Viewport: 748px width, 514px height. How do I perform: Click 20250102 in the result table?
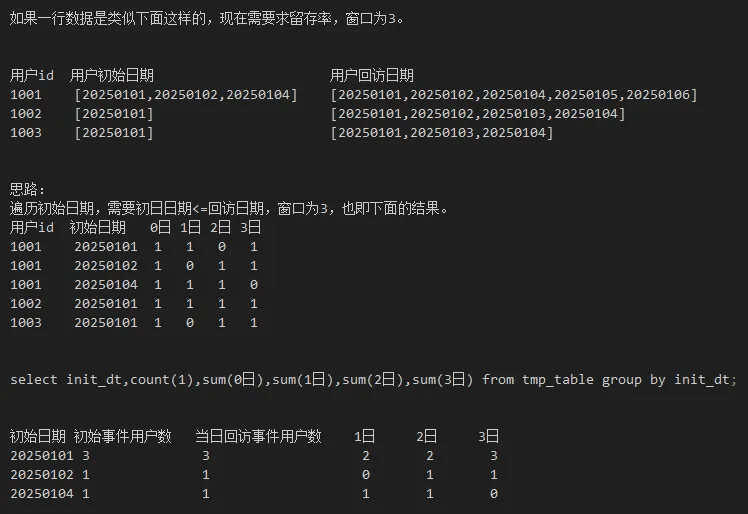pyautogui.click(x=41, y=474)
